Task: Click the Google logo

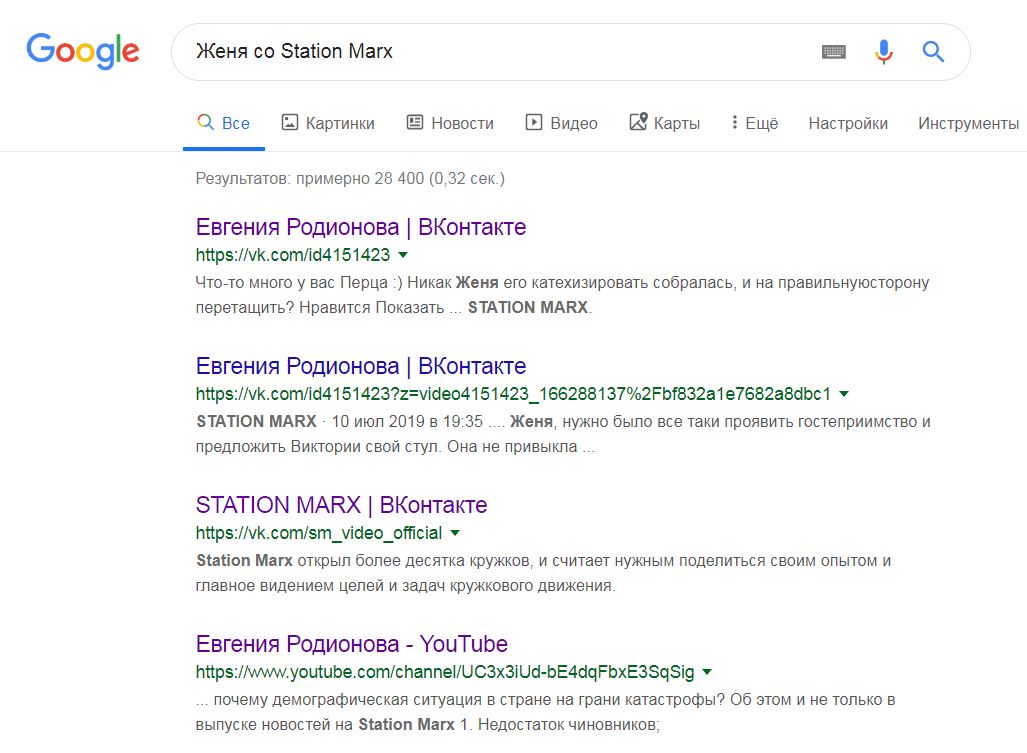Action: point(83,51)
